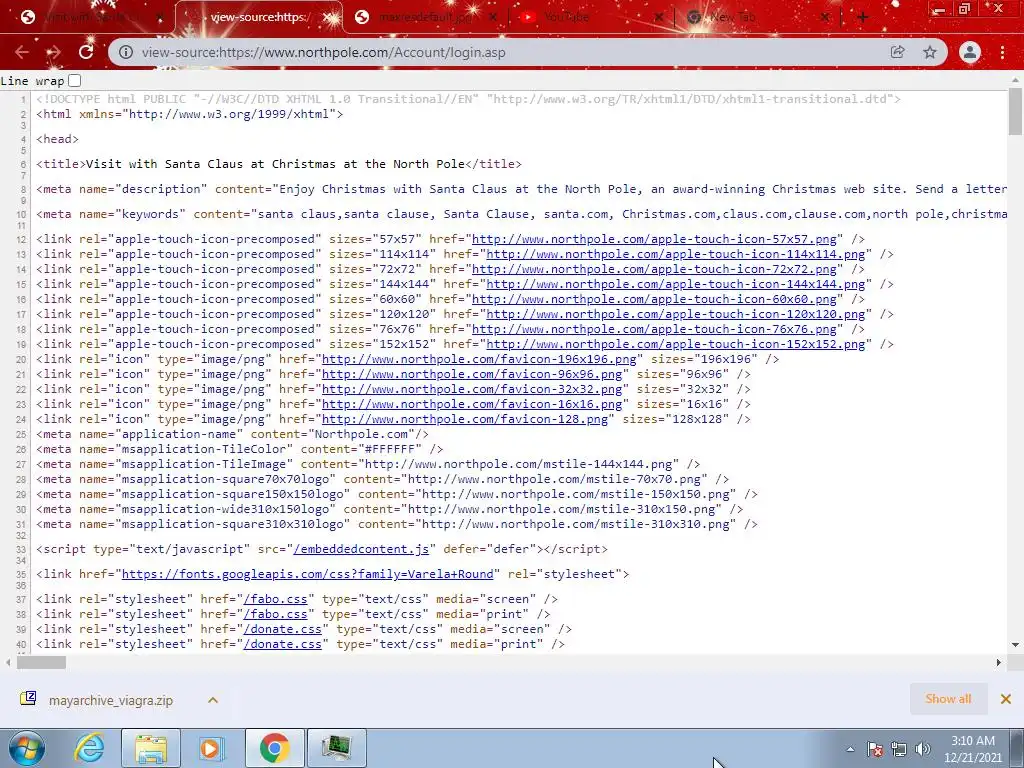Go forward to the next page

point(54,52)
